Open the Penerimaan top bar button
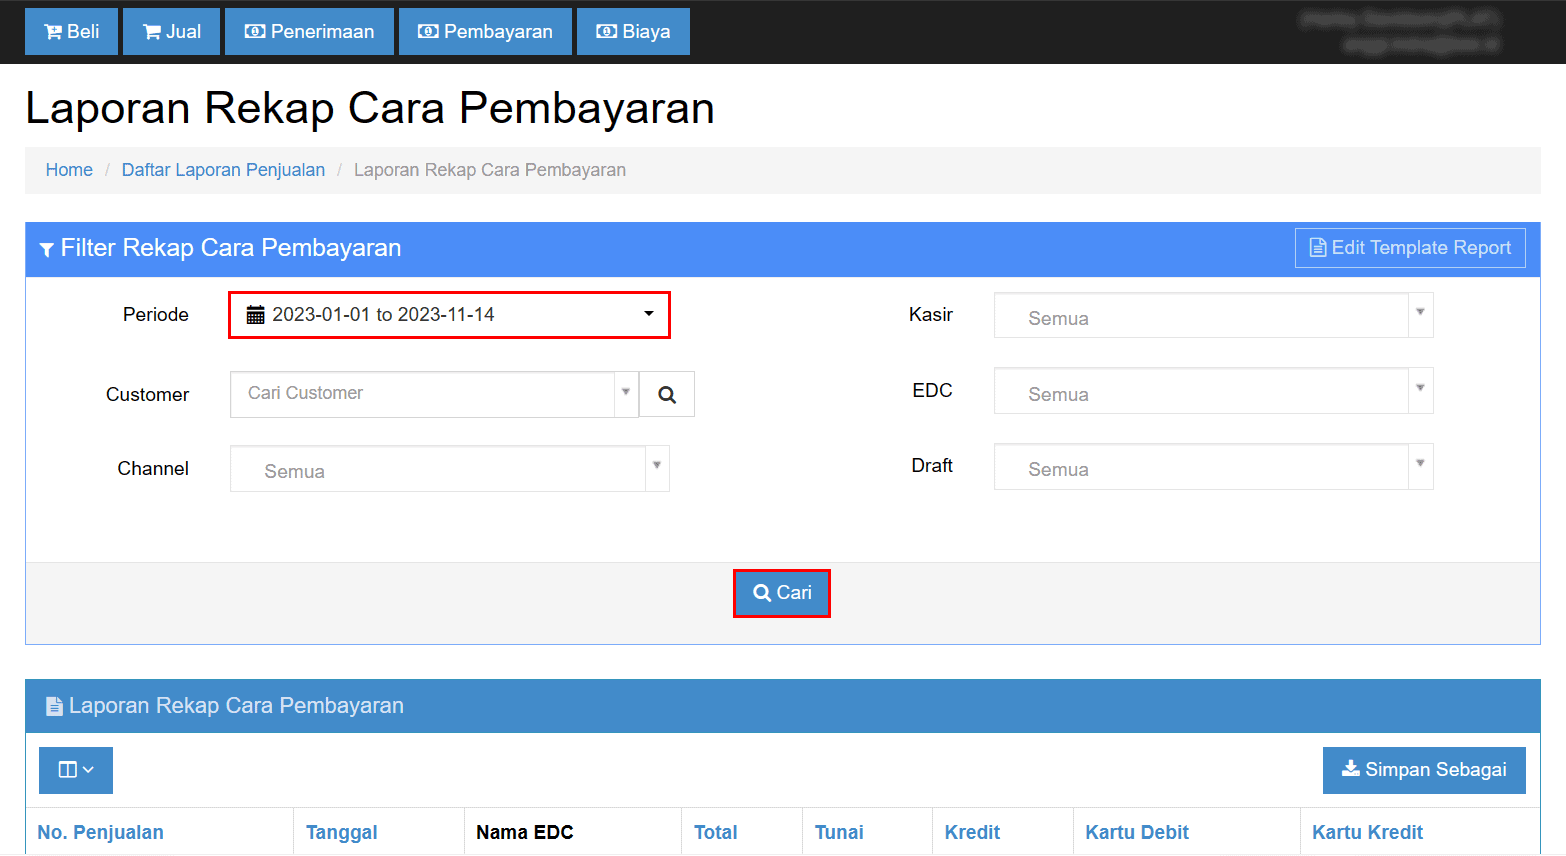 pyautogui.click(x=309, y=32)
